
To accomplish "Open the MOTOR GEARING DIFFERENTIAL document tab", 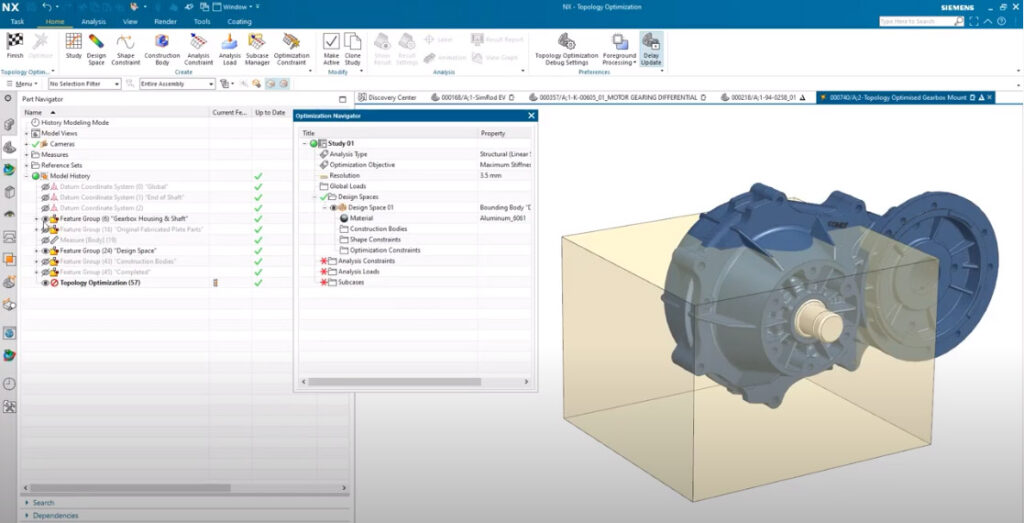I will coord(618,97).
